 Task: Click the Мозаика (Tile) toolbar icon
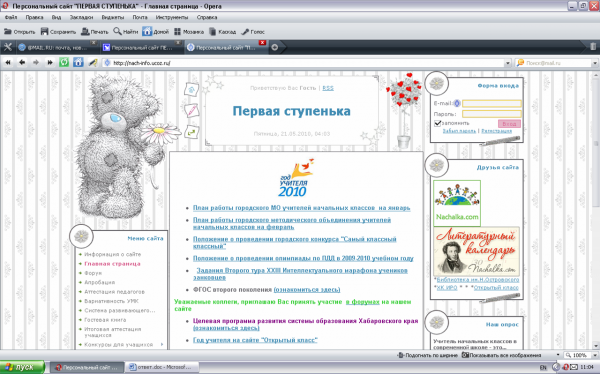coord(177,31)
